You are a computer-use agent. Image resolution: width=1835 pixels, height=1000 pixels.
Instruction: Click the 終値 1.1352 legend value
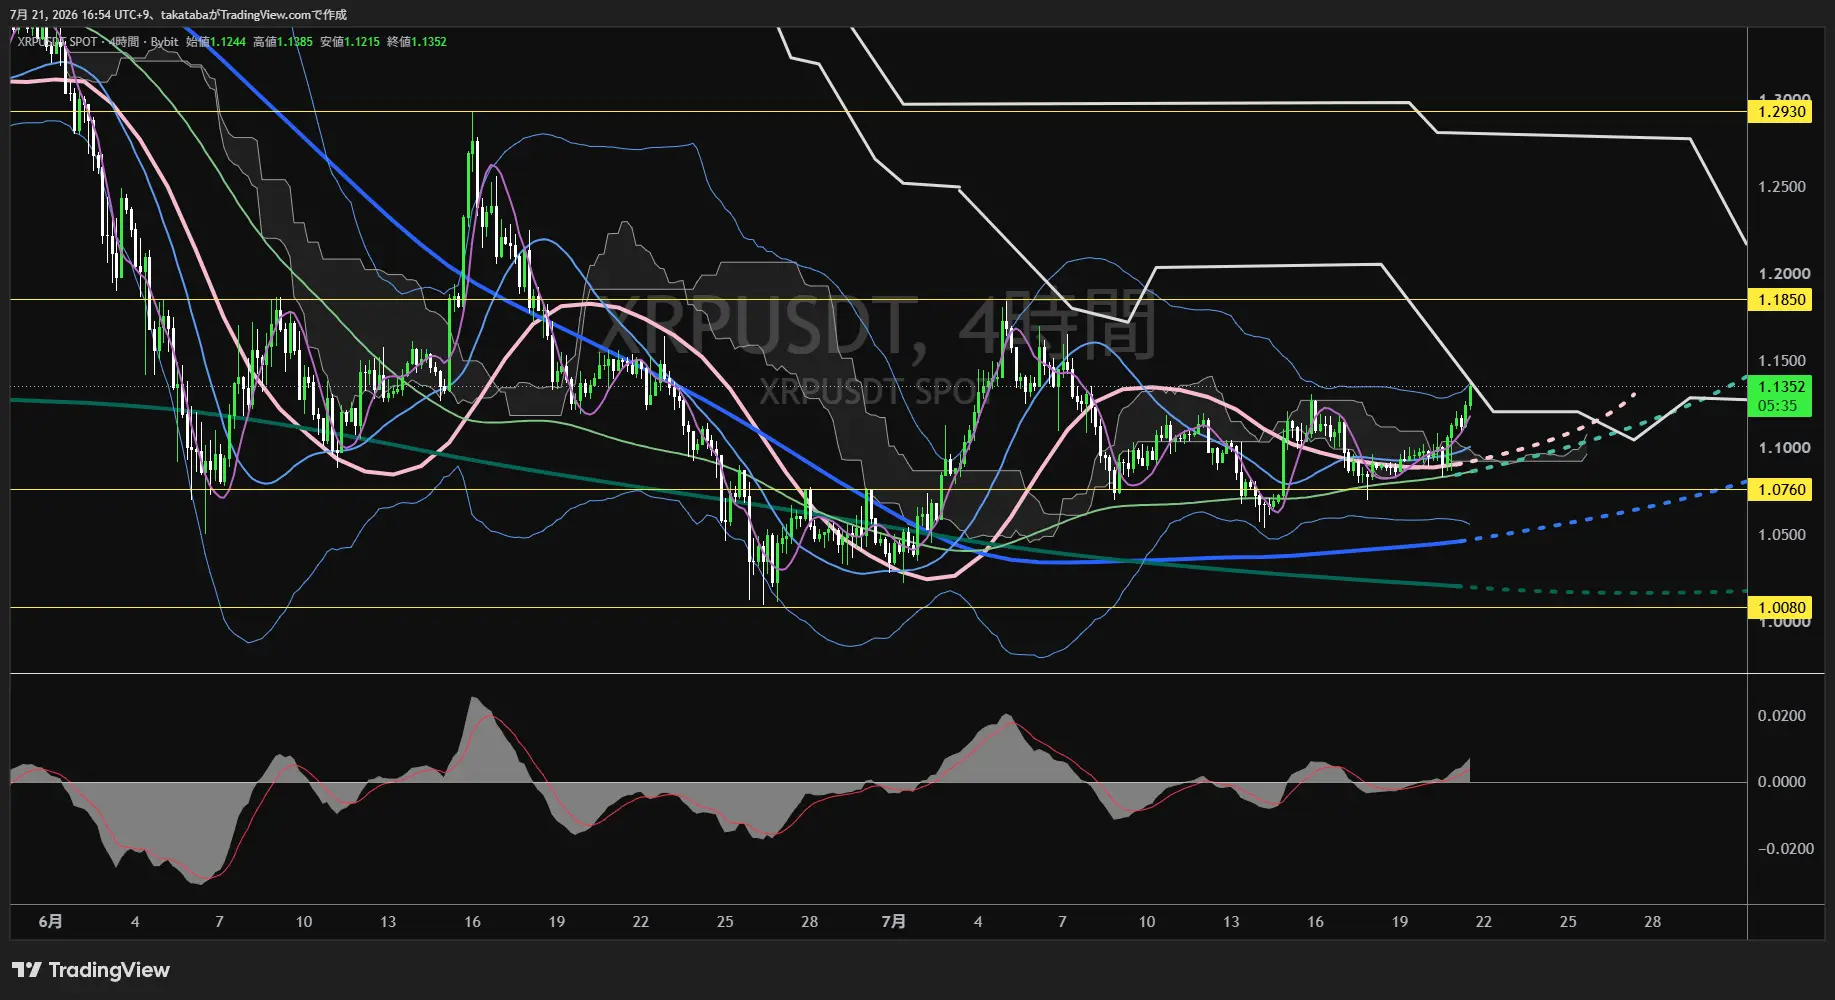click(417, 42)
